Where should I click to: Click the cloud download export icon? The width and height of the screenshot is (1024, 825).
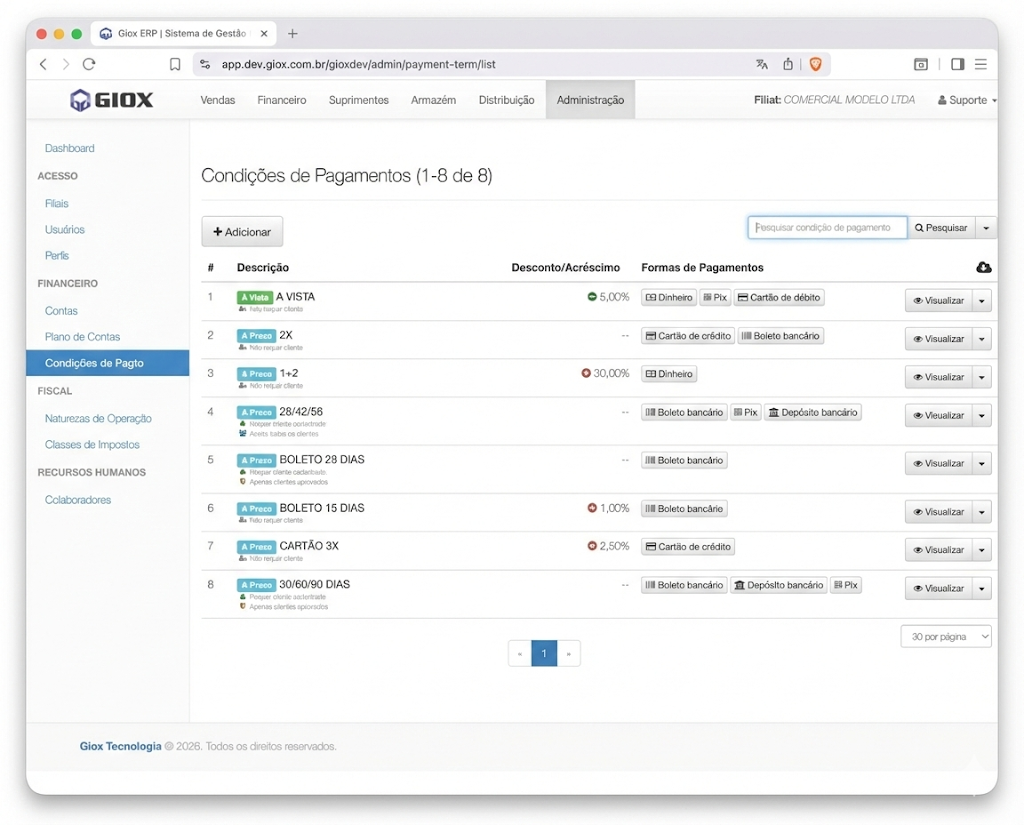click(983, 267)
